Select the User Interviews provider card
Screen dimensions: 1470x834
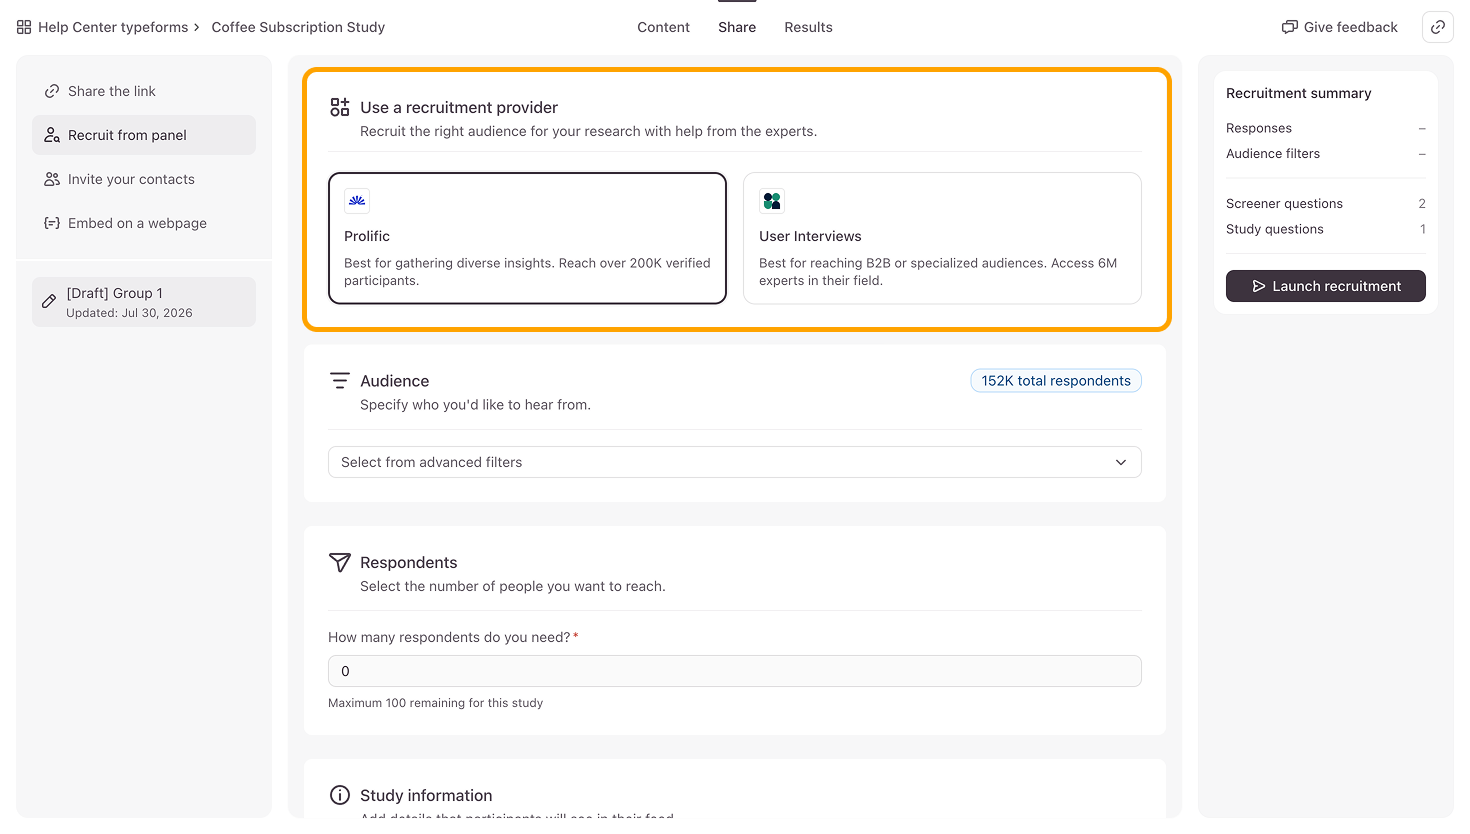click(x=942, y=238)
